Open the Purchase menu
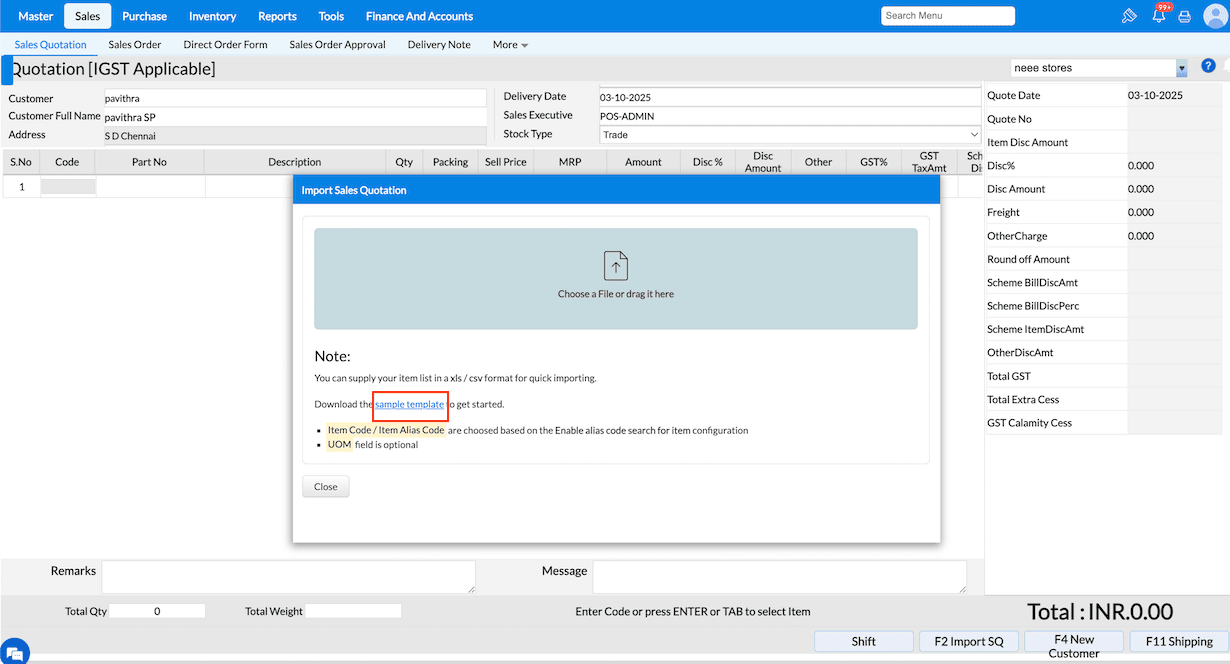Screen dimensions: 1230x664 144,16
